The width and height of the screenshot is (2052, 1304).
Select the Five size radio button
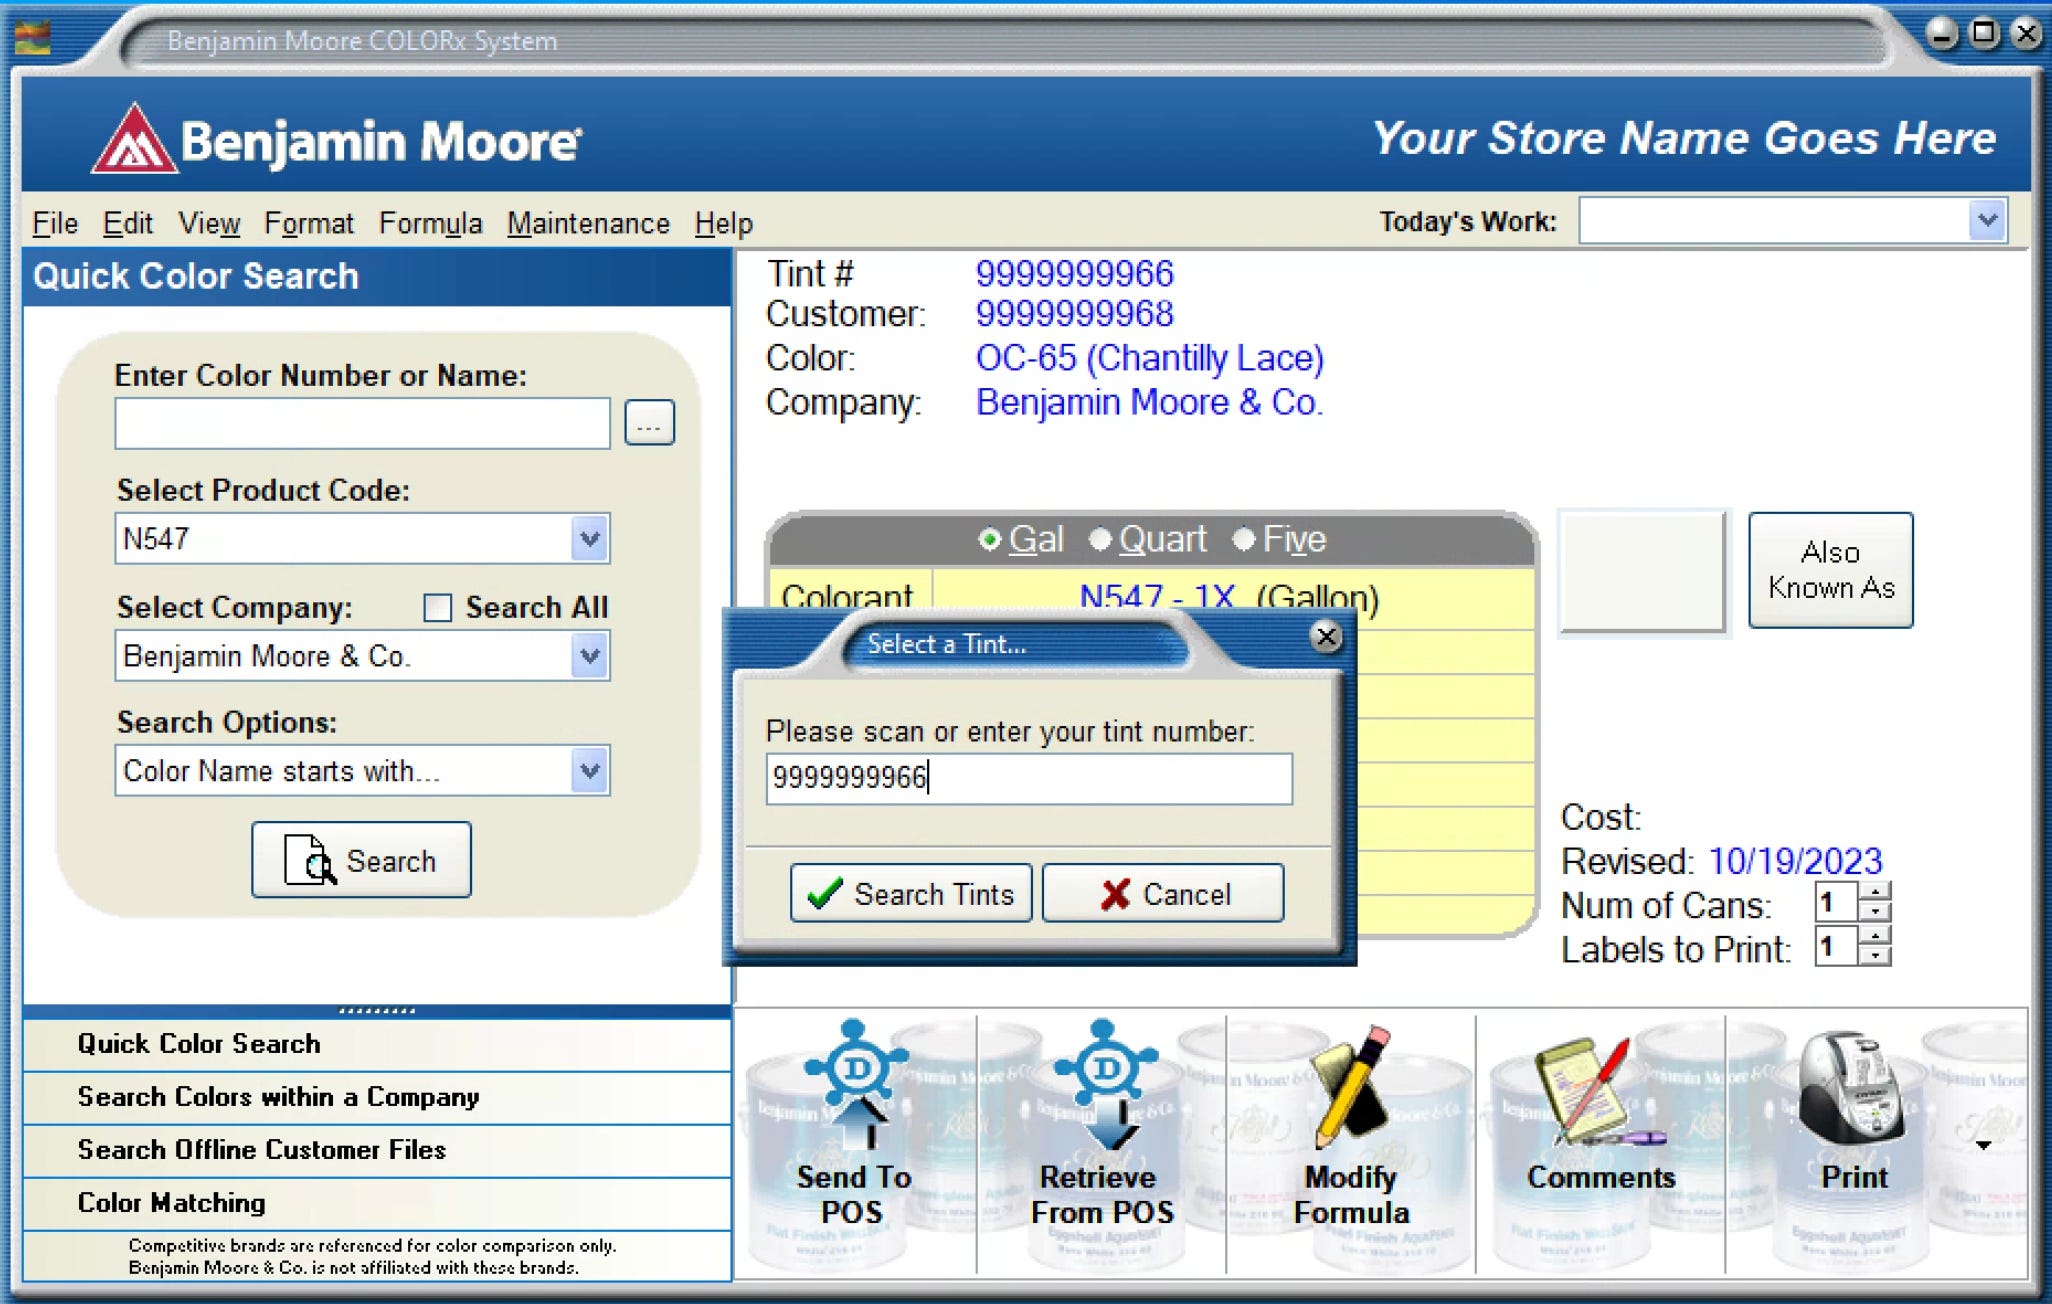click(1243, 538)
